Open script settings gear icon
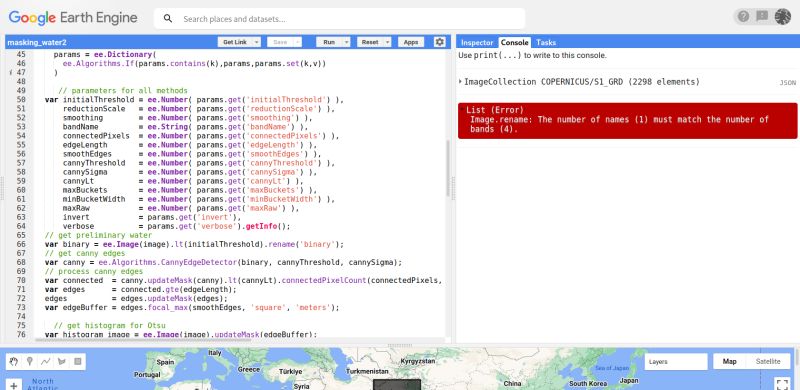This screenshot has height=390, width=800. 439,42
